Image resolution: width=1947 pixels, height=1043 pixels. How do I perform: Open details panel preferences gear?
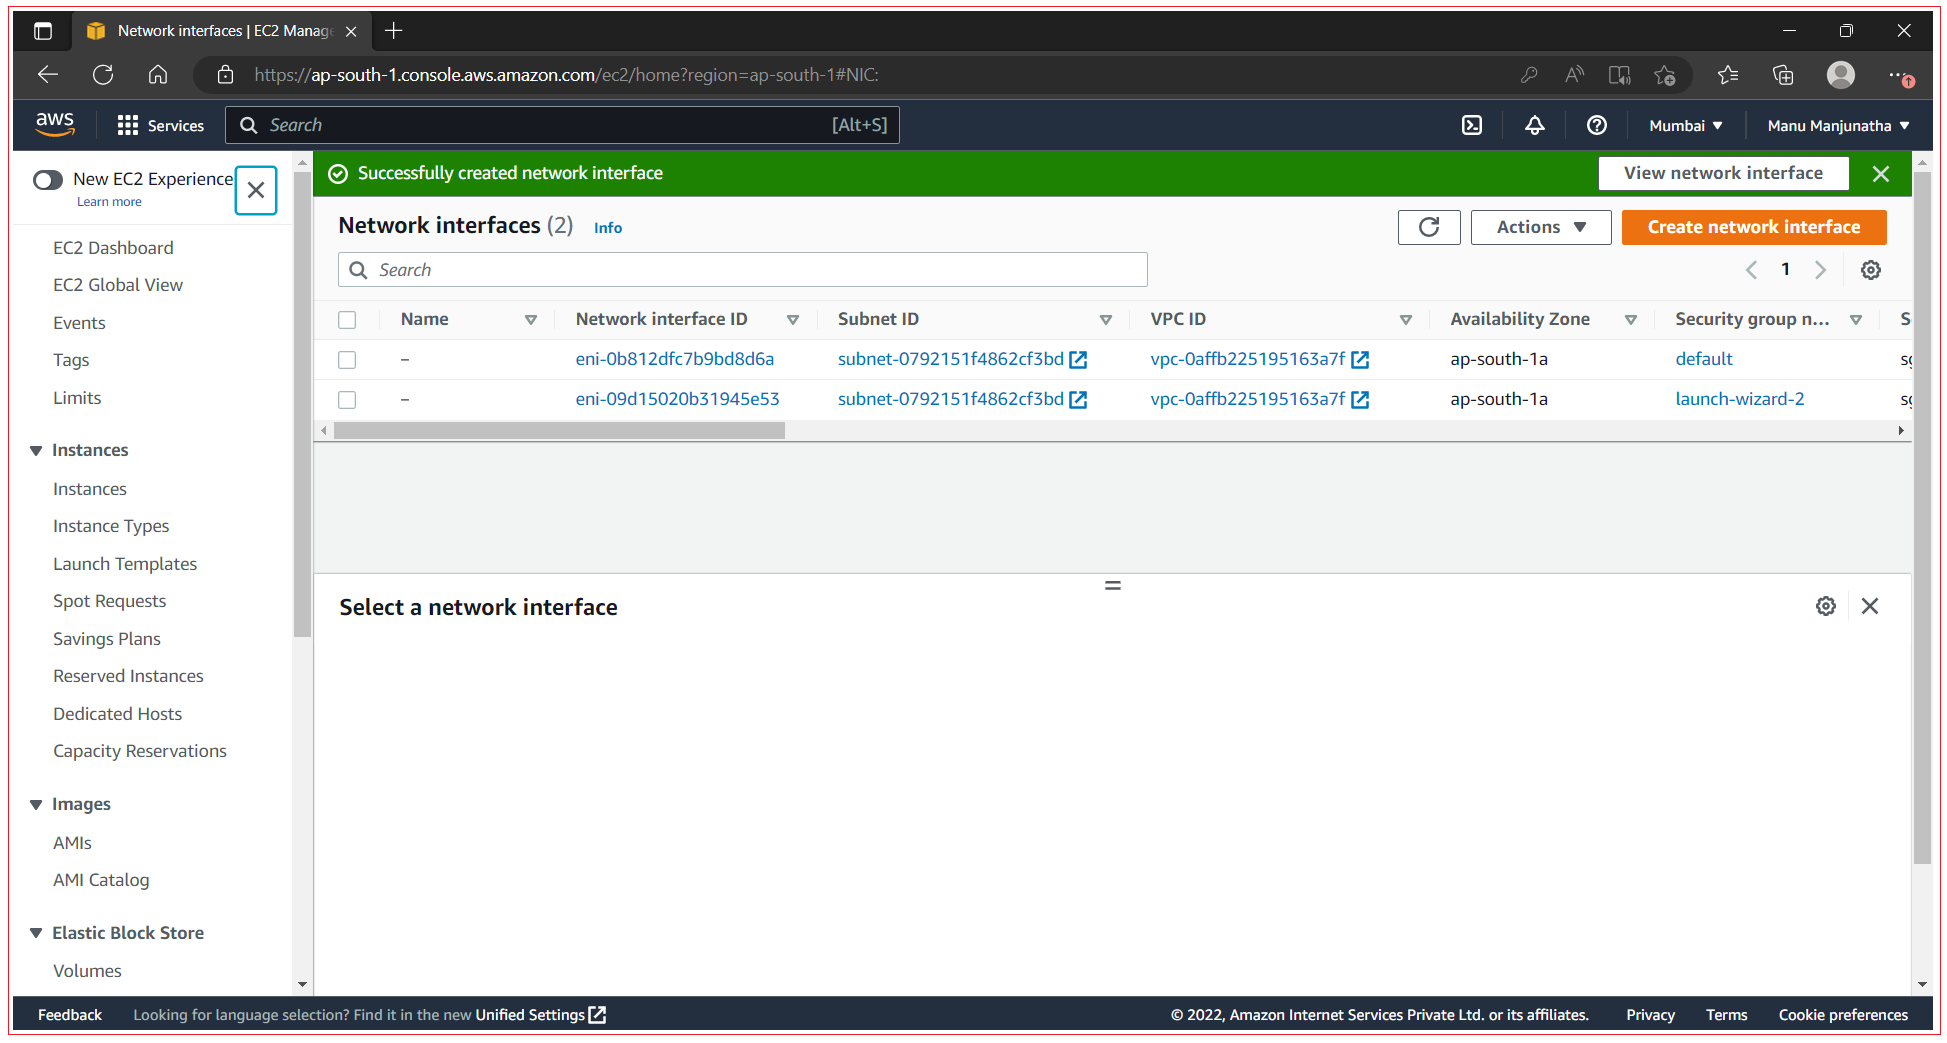[1826, 606]
